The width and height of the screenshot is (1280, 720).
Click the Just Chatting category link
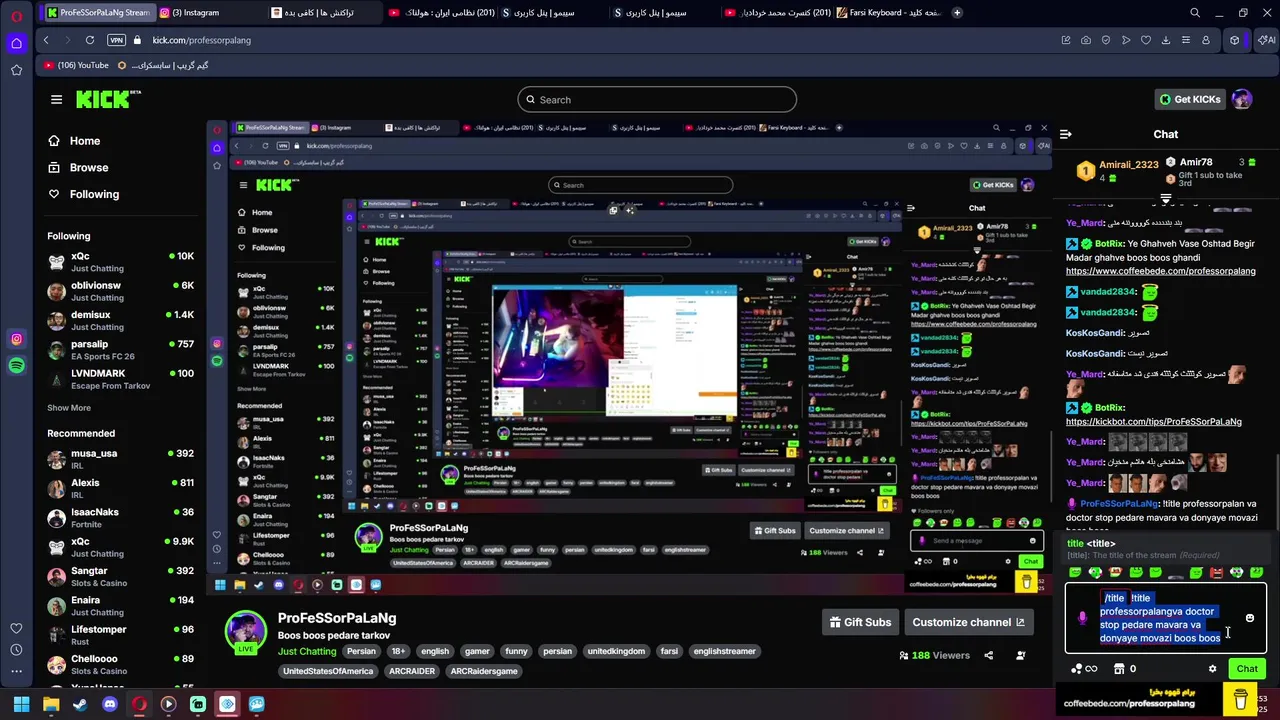(x=307, y=651)
